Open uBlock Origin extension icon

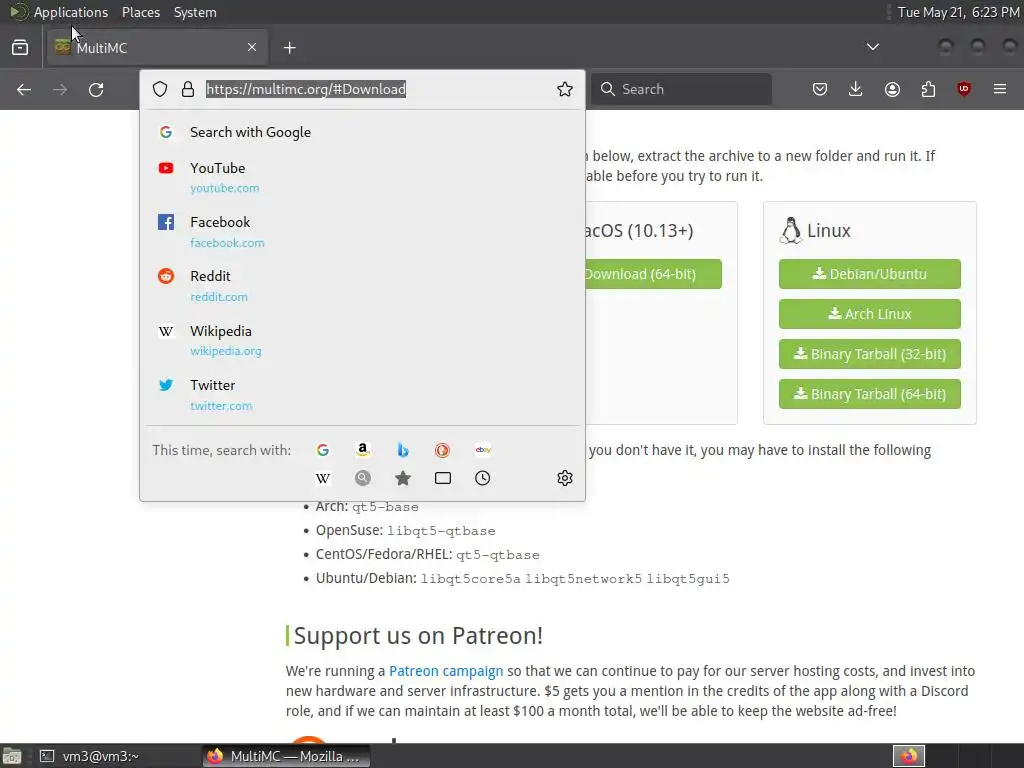[x=964, y=89]
